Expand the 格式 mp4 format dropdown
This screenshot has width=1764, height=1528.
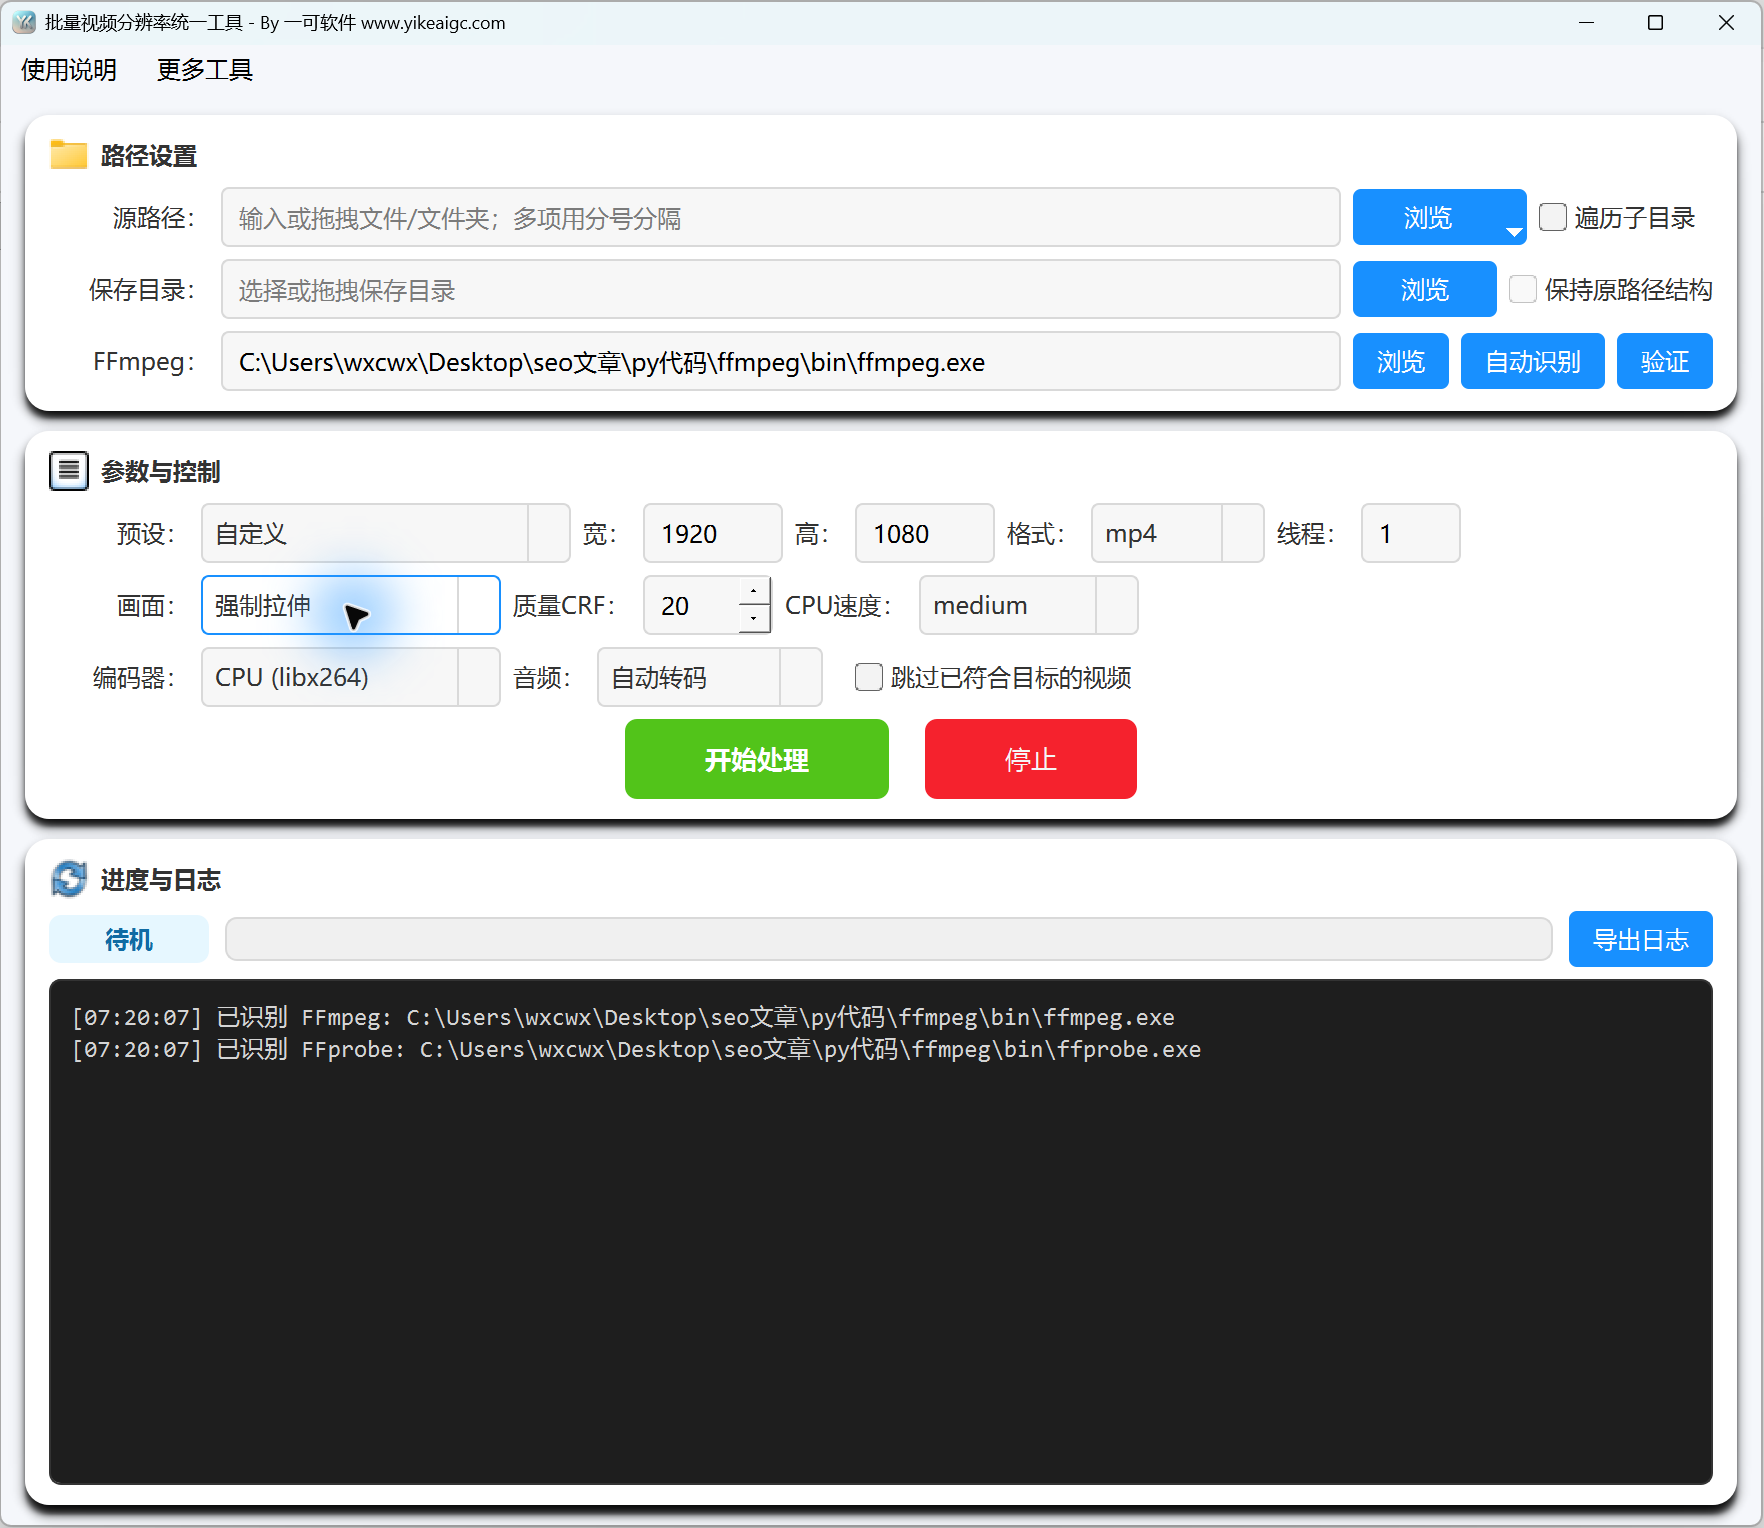[1178, 533]
